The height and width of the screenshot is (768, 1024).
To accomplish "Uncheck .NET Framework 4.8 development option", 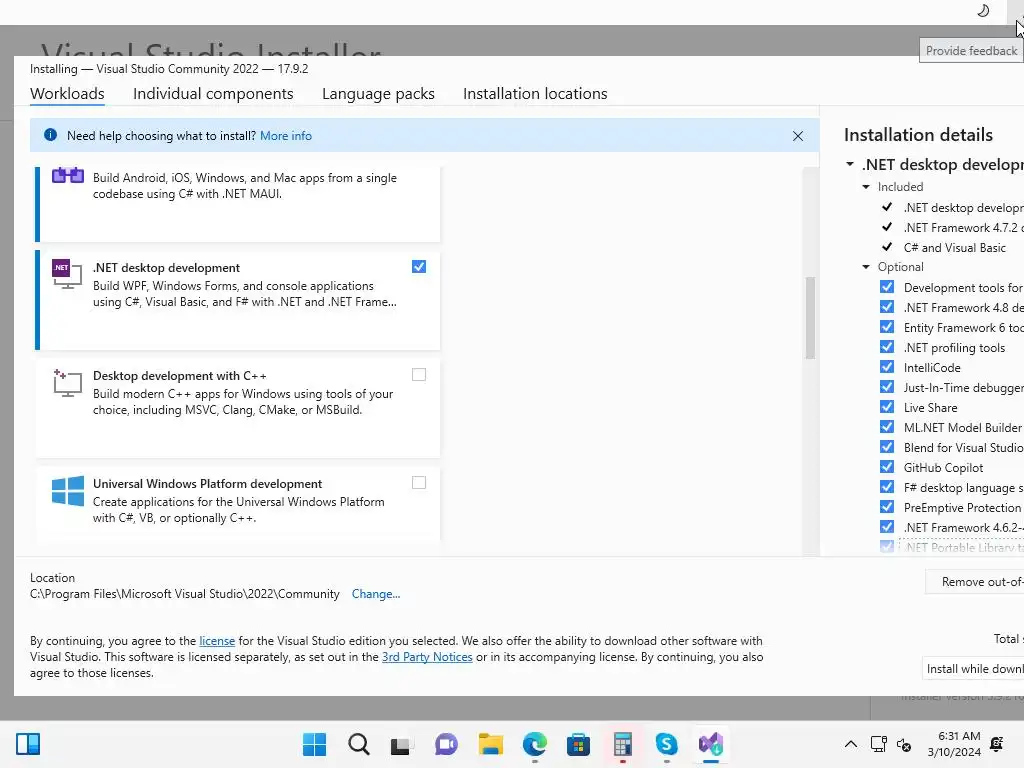I will [x=886, y=307].
